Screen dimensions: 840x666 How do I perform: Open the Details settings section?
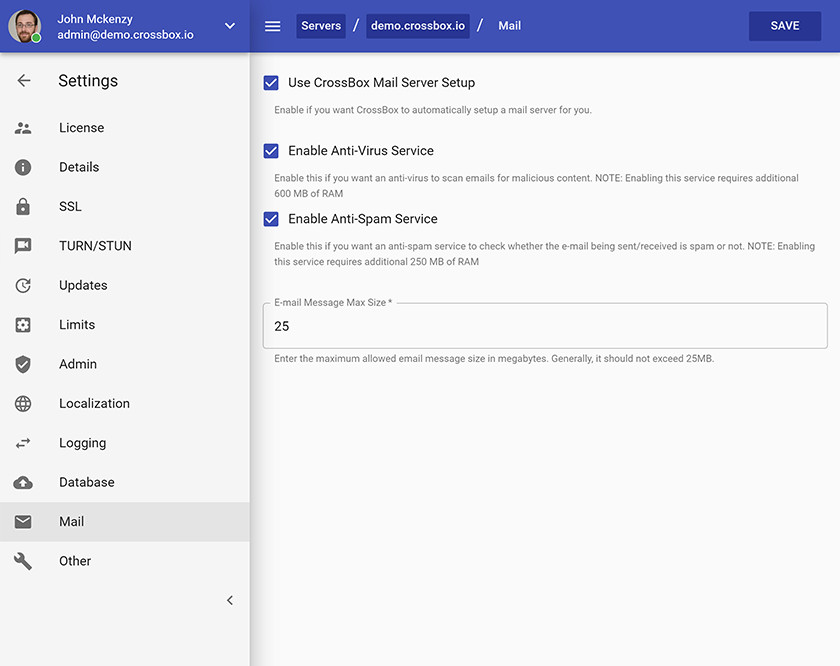[x=125, y=167]
